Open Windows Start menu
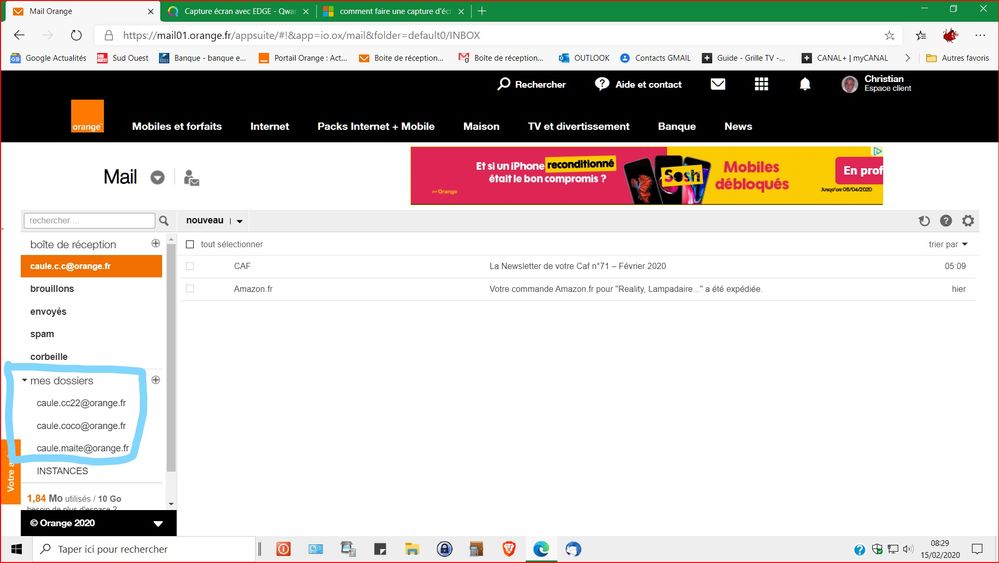This screenshot has width=999, height=563. 17,549
